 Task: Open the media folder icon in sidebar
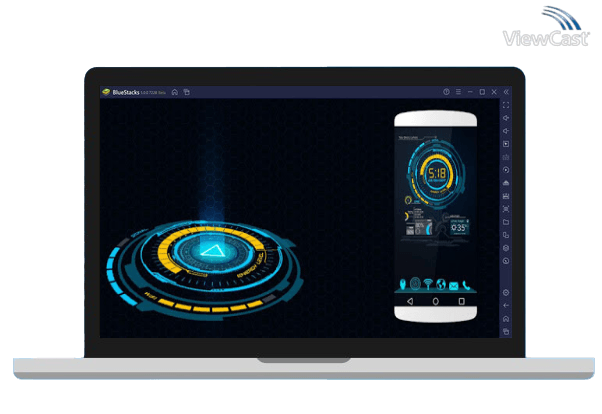506,222
